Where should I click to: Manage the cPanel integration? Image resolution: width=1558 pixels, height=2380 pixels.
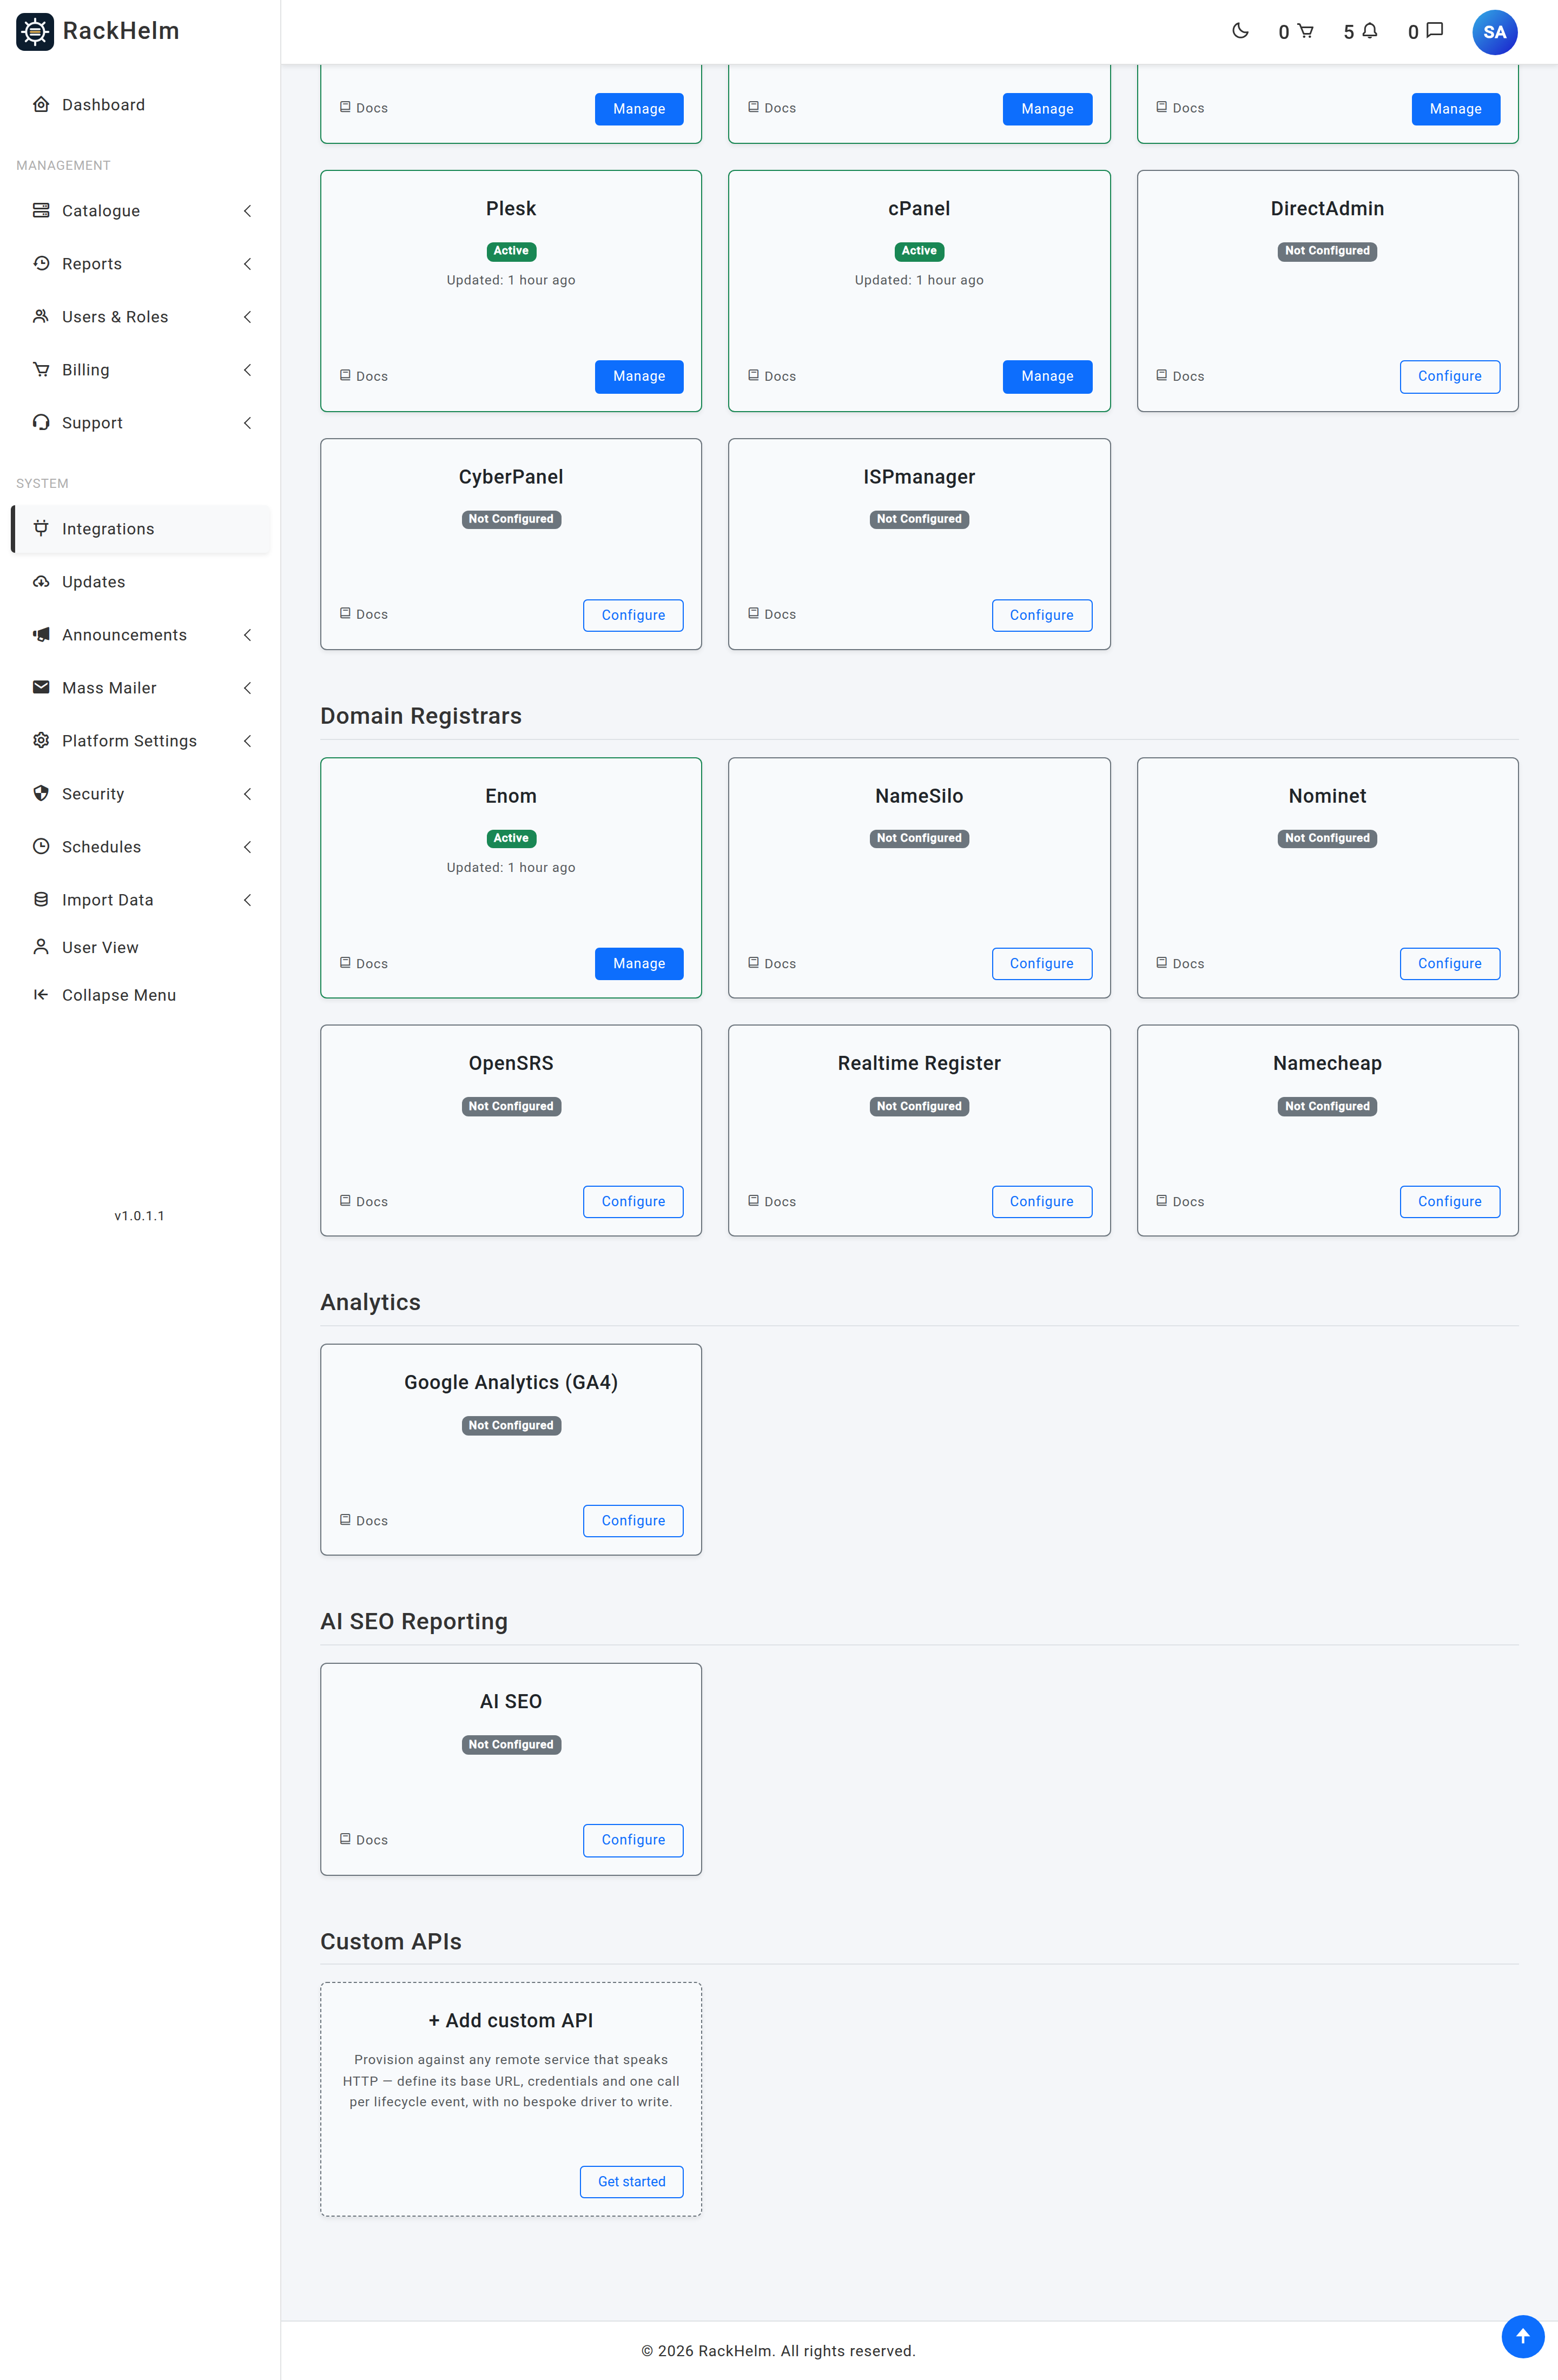[x=1047, y=376]
